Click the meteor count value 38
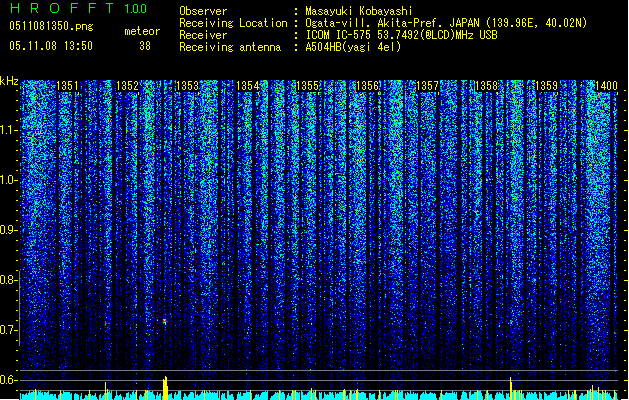629x400 pixels. [145, 46]
